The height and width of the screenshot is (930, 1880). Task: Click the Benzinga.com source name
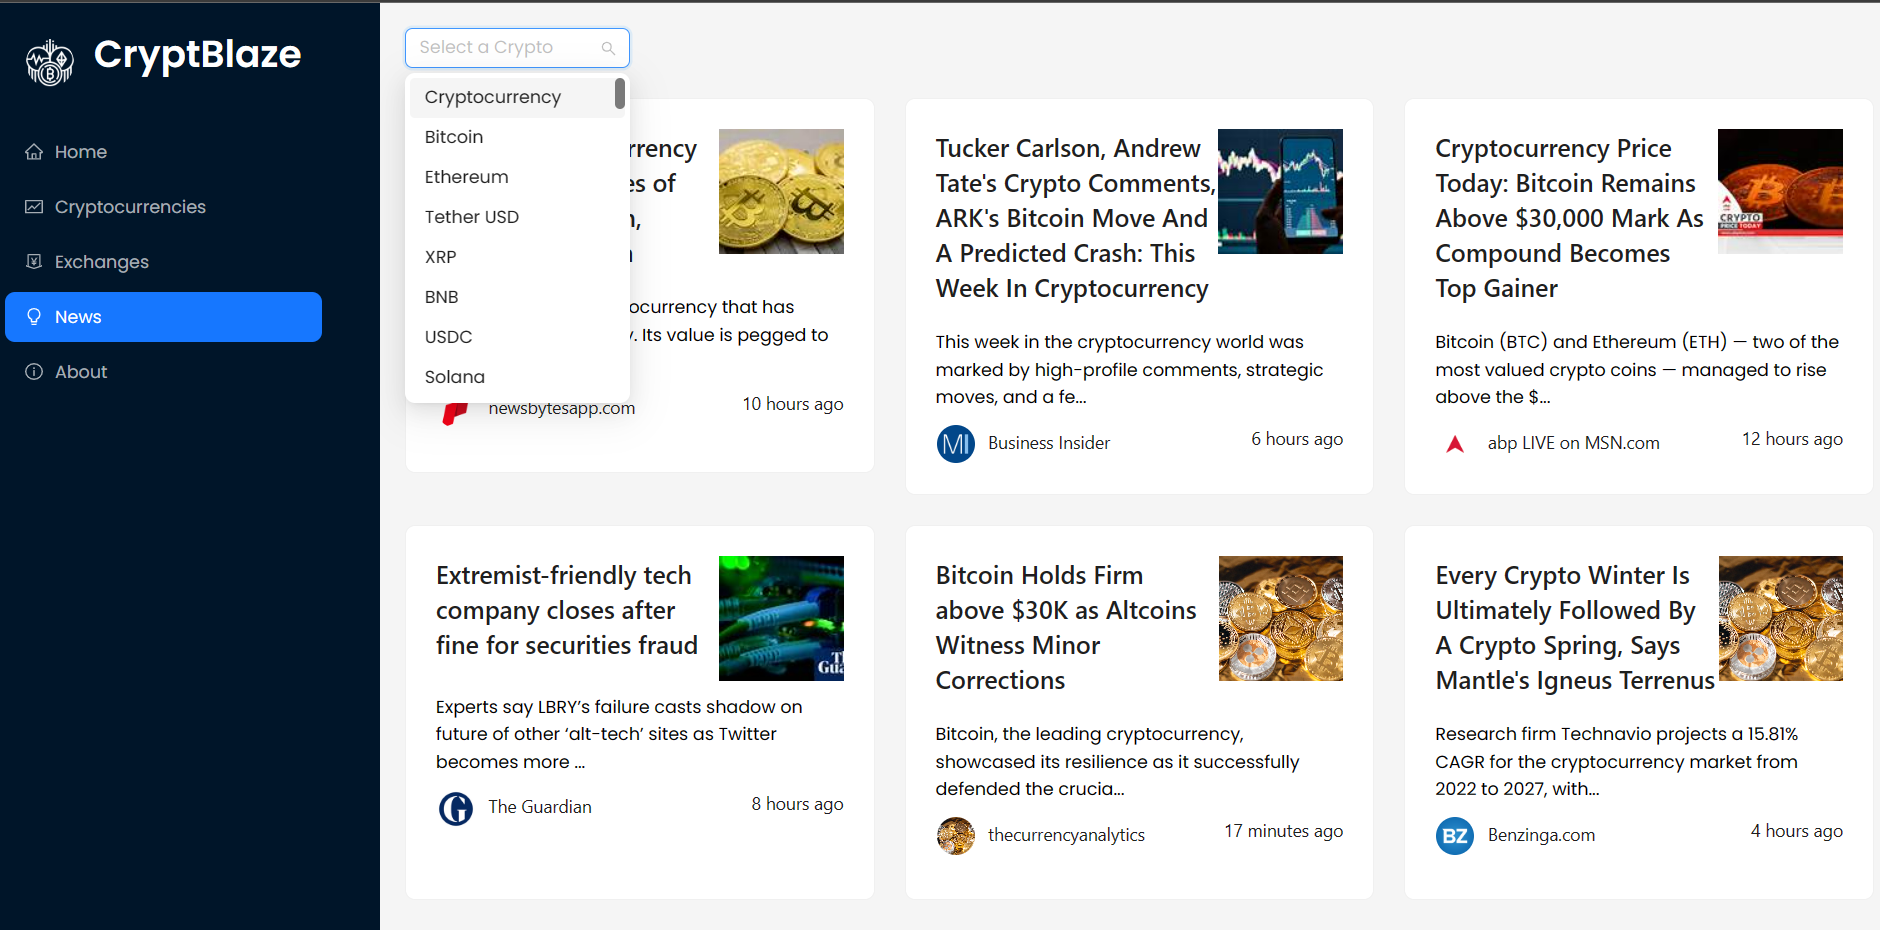(1541, 835)
